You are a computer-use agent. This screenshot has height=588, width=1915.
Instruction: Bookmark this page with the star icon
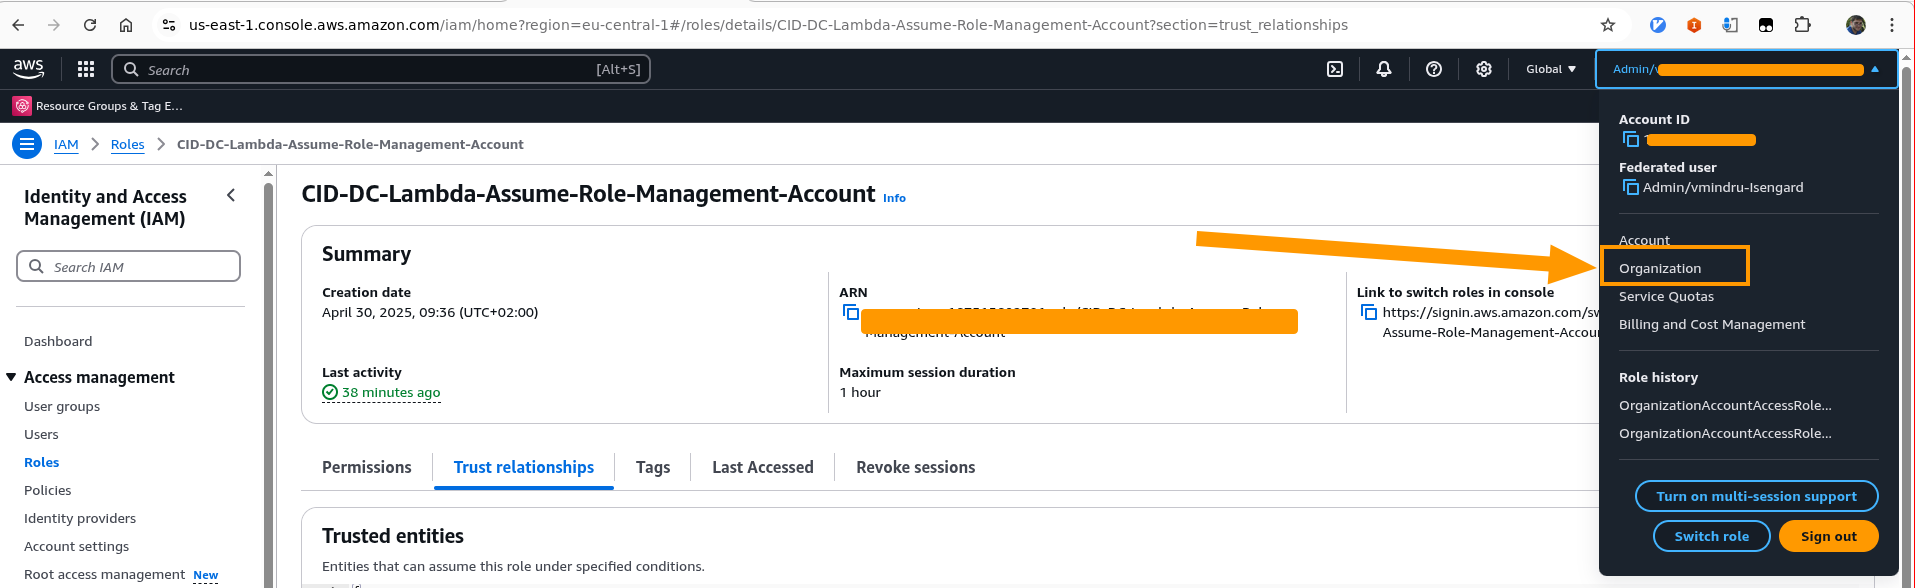(x=1608, y=25)
